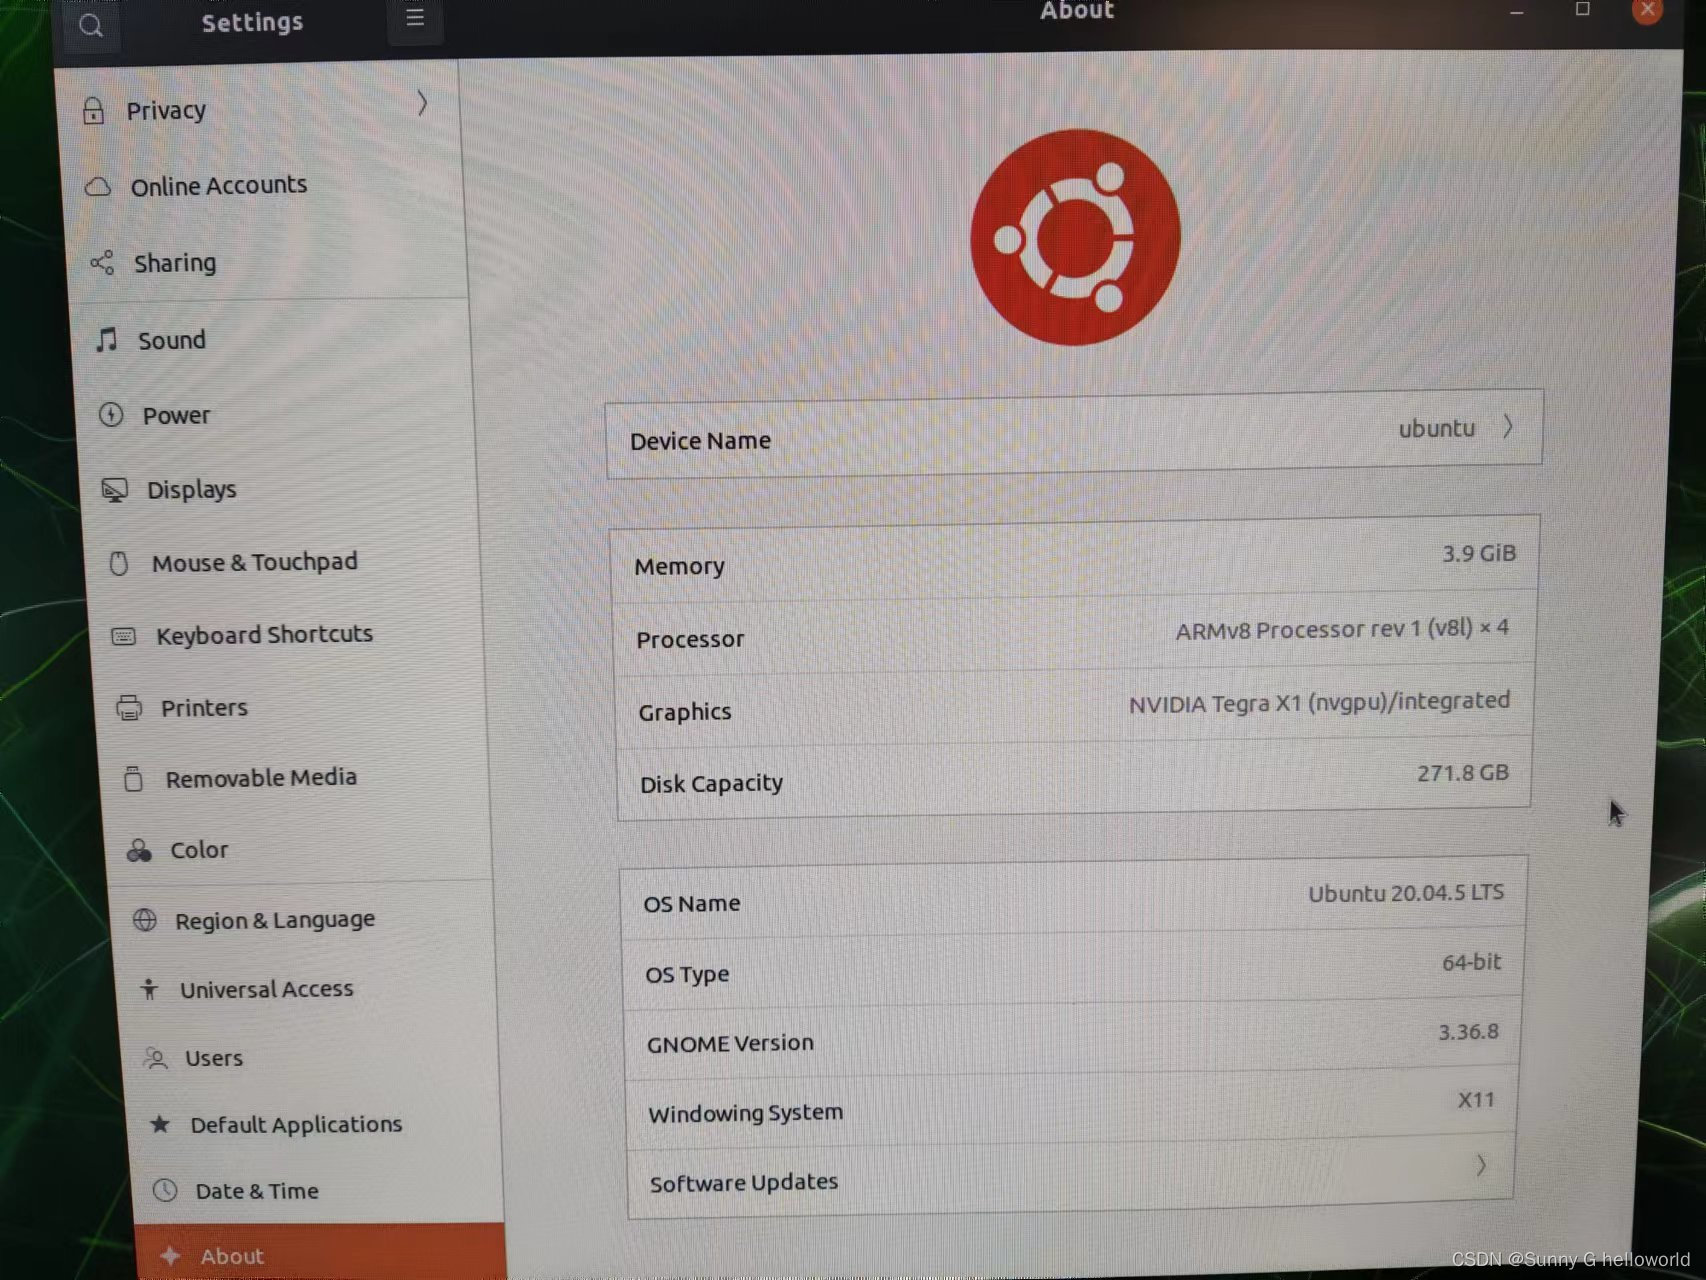Click the OS Name label

(692, 904)
